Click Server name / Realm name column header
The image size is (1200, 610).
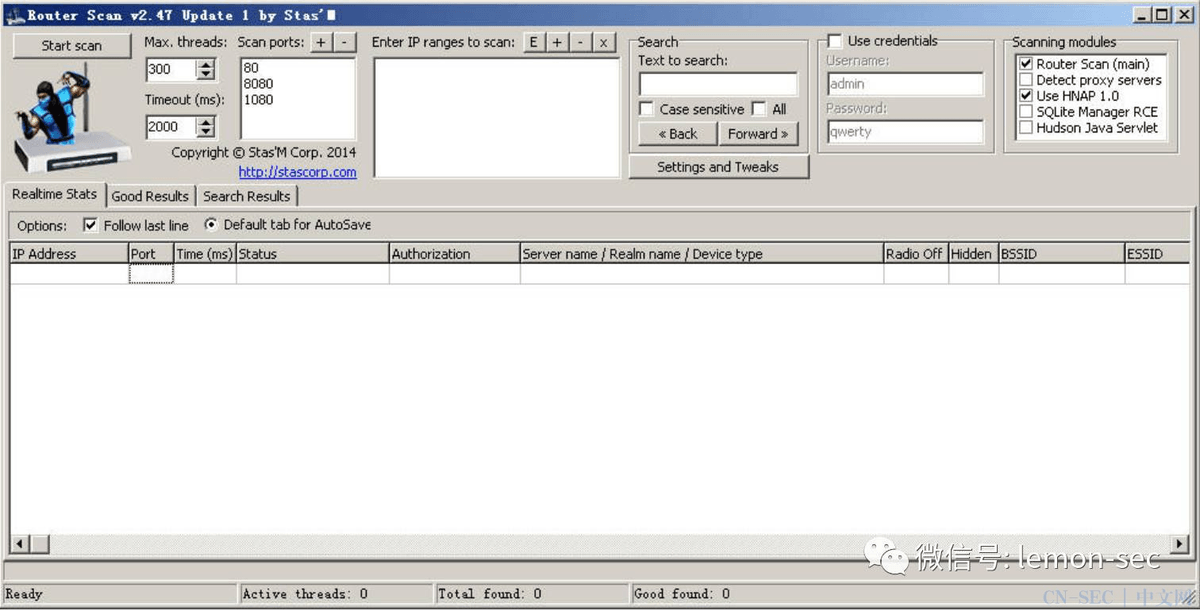(x=702, y=254)
